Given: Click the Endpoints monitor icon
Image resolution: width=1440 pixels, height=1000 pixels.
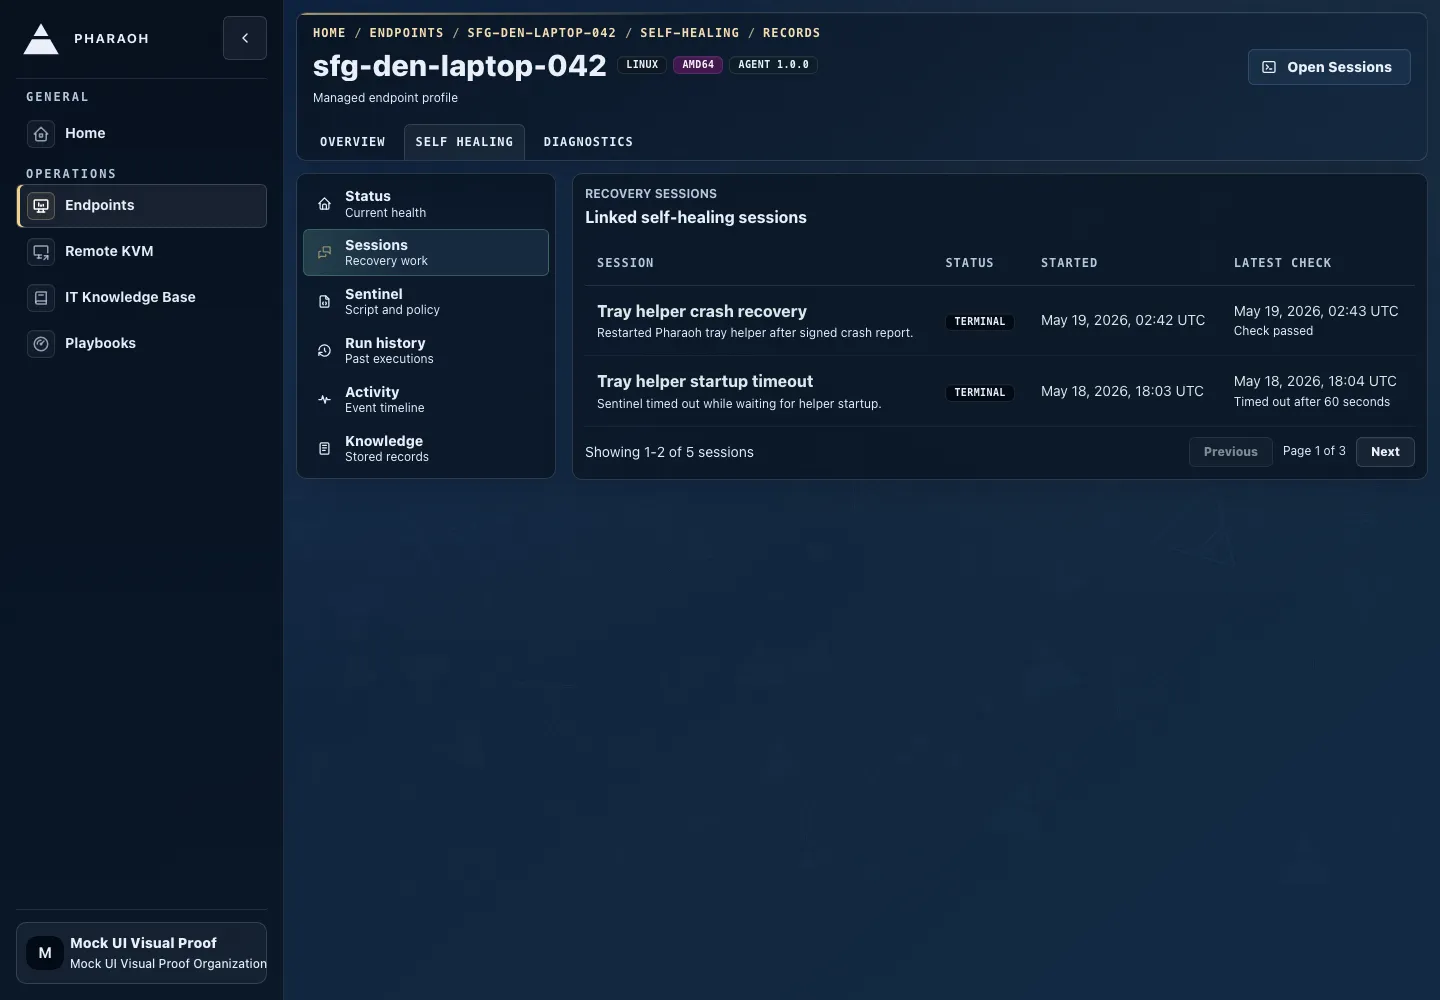Looking at the screenshot, I should tap(41, 205).
